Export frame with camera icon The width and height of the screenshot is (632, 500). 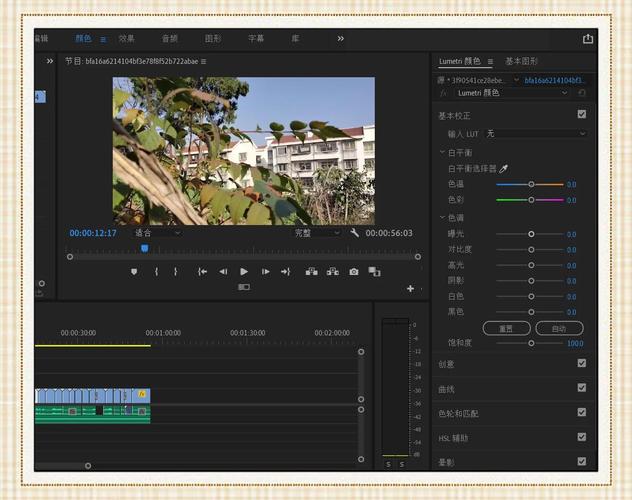tap(354, 272)
